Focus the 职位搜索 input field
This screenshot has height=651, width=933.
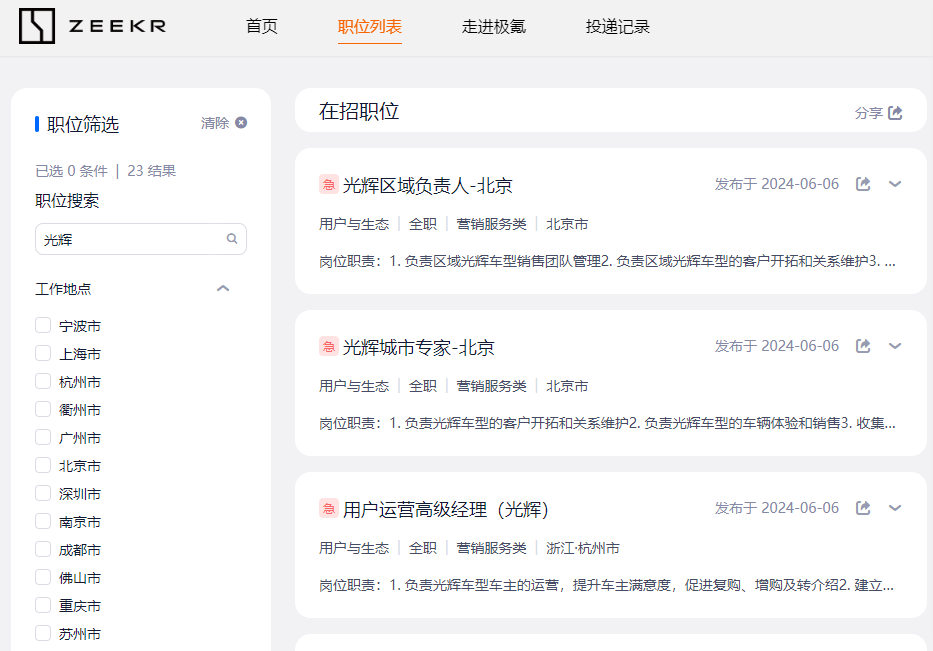(130, 239)
